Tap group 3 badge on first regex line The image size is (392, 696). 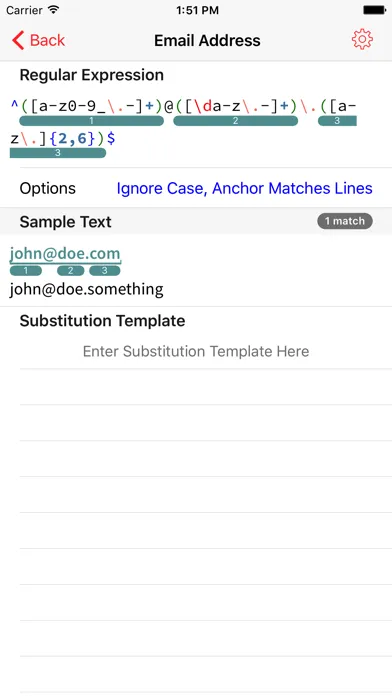pos(337,121)
